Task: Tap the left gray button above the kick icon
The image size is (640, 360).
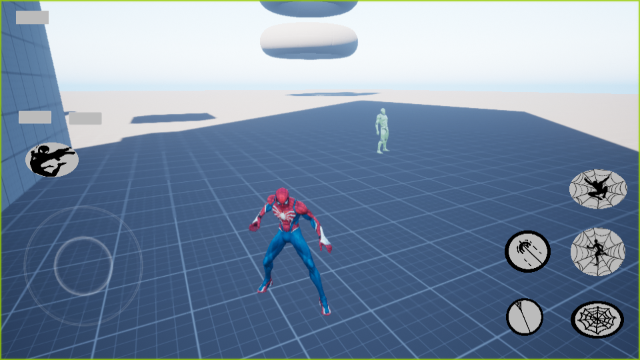Action: tap(35, 117)
